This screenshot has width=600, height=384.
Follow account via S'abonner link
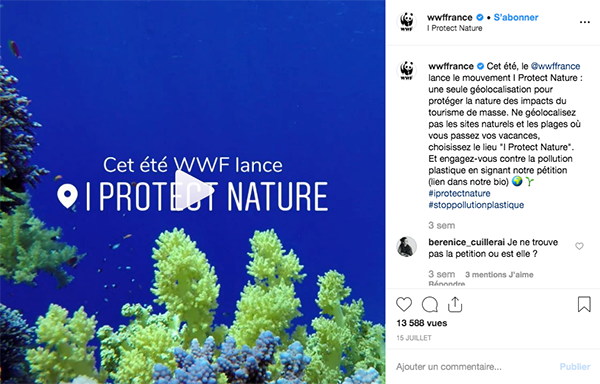coord(516,17)
